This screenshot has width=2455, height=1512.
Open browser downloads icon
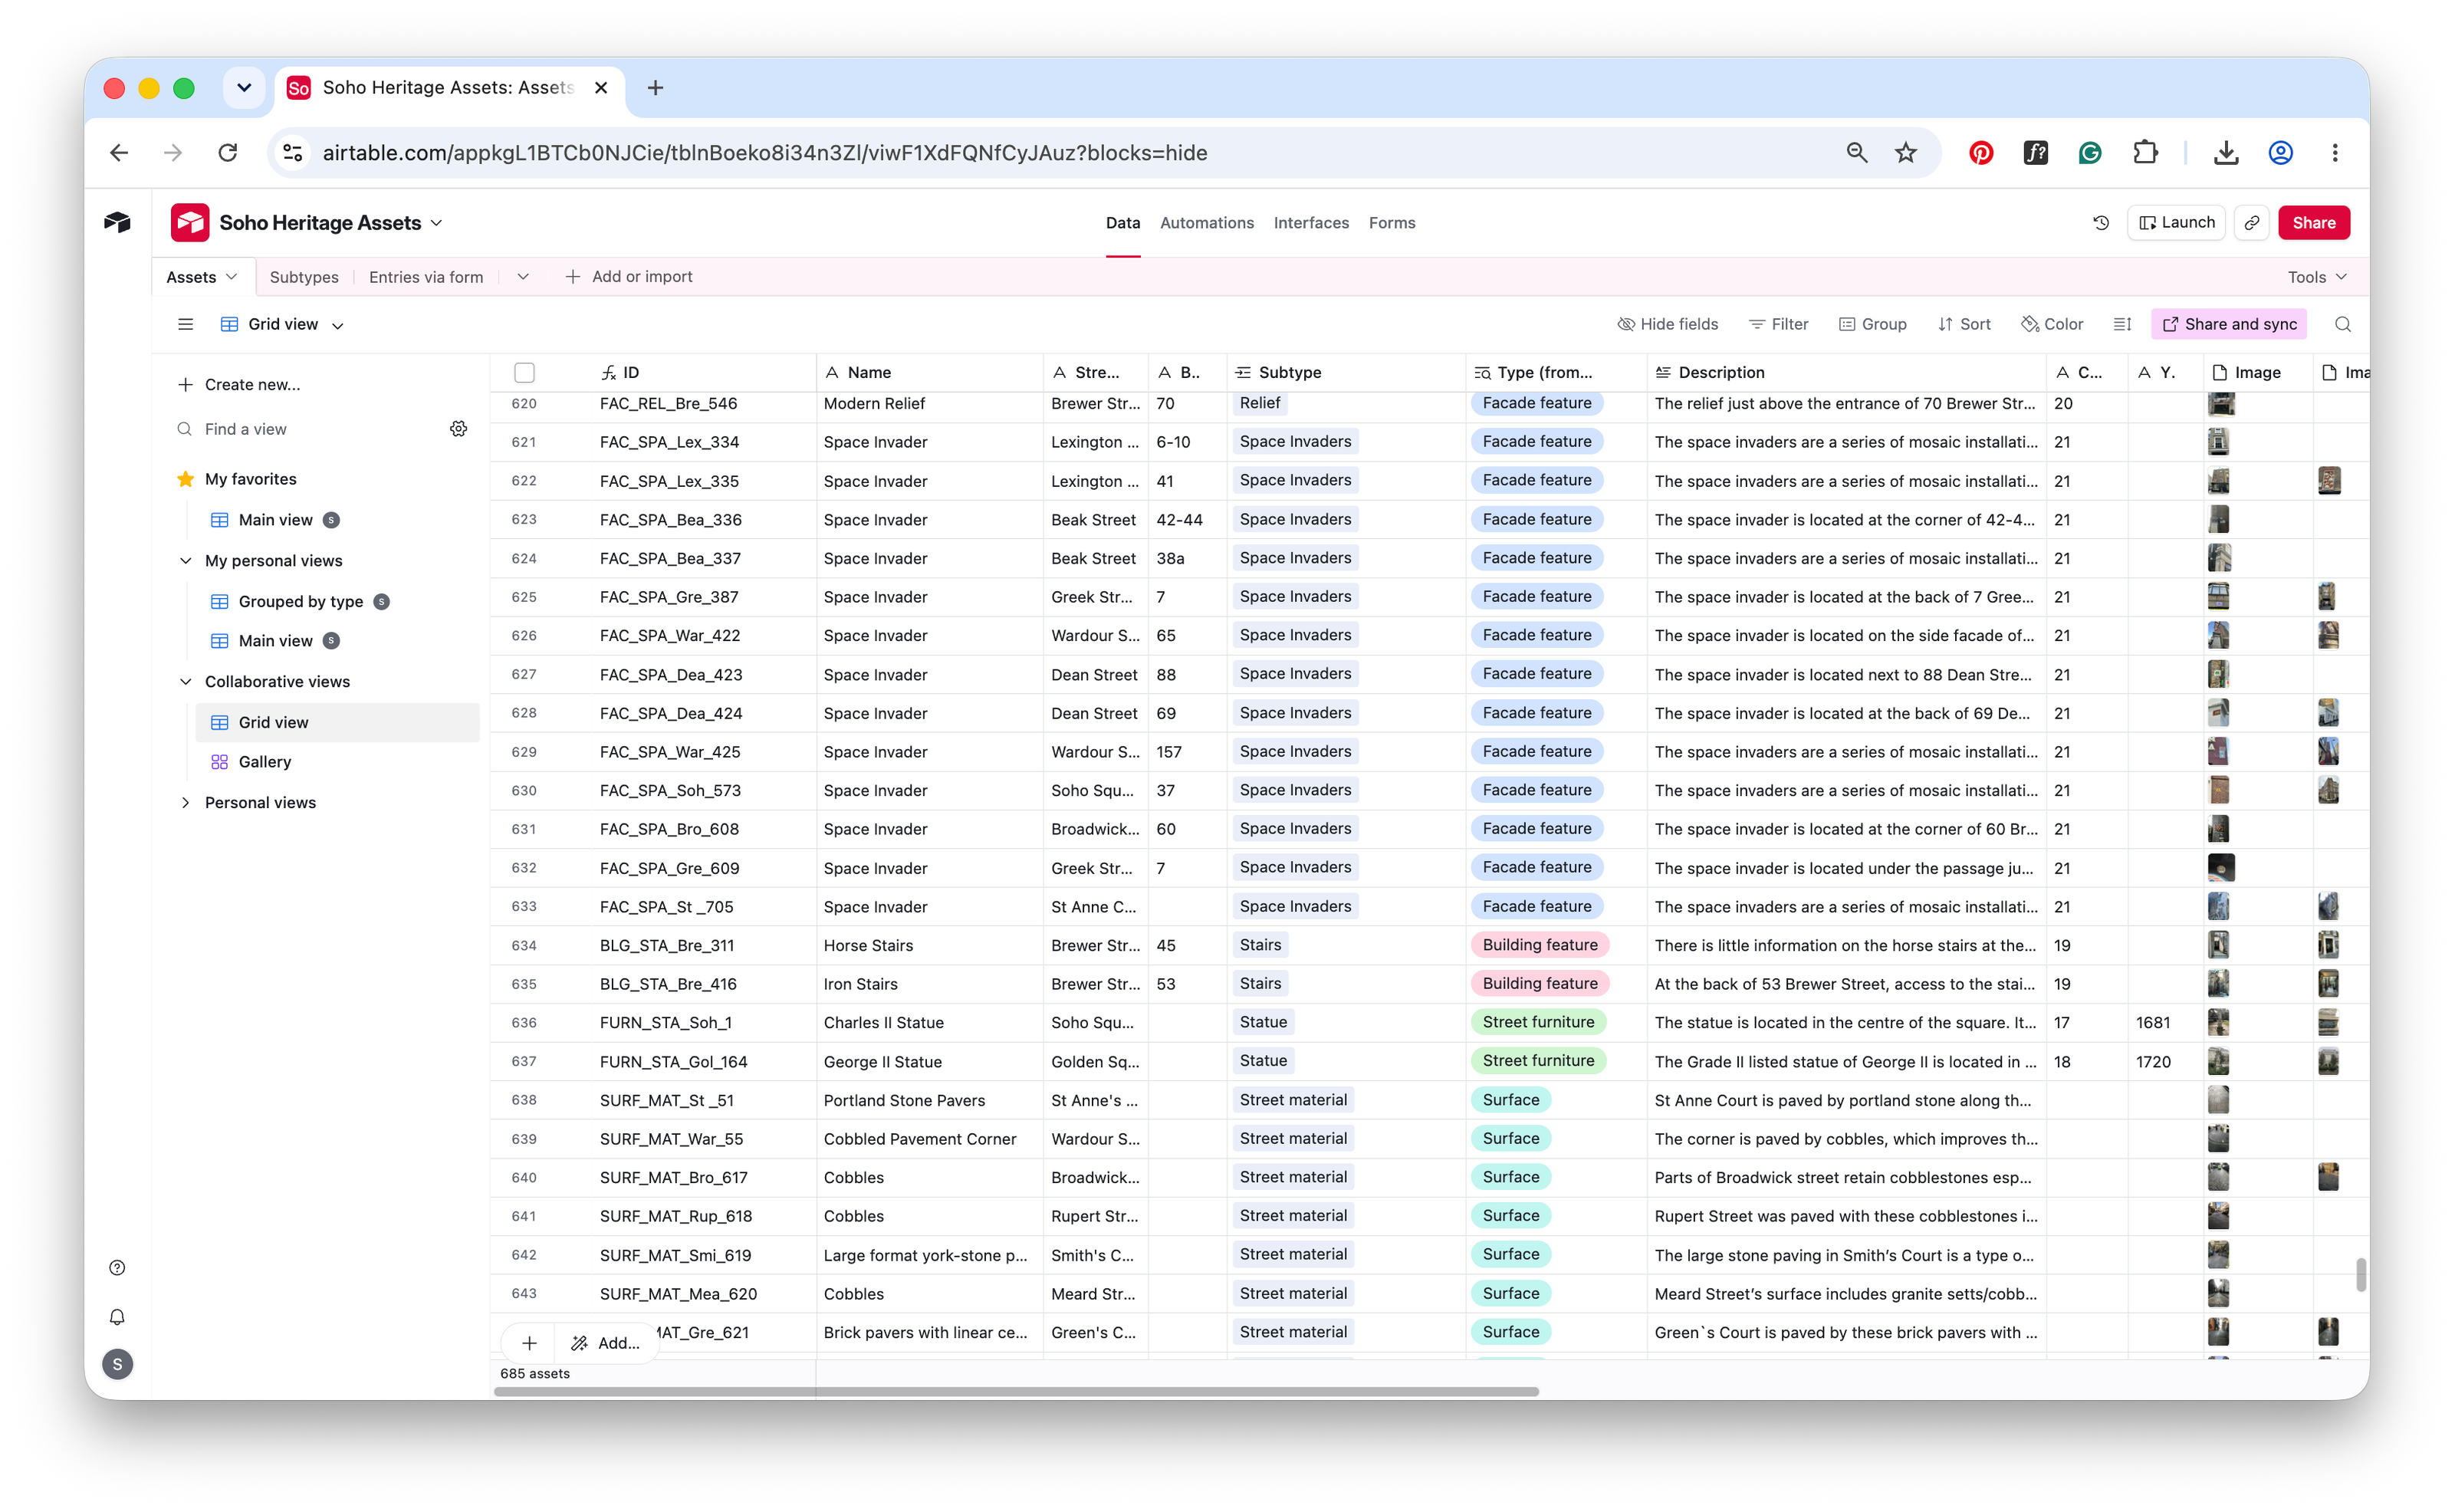click(x=2226, y=153)
